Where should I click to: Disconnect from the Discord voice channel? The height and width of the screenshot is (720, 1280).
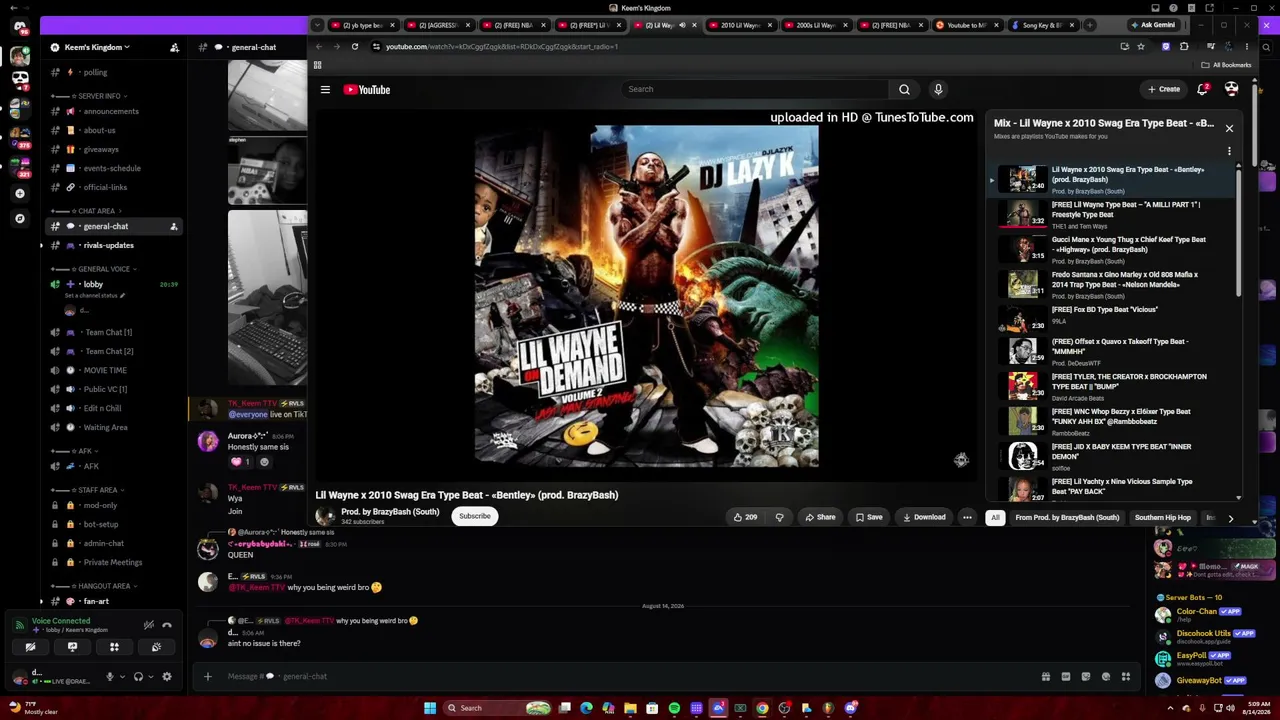coord(167,626)
